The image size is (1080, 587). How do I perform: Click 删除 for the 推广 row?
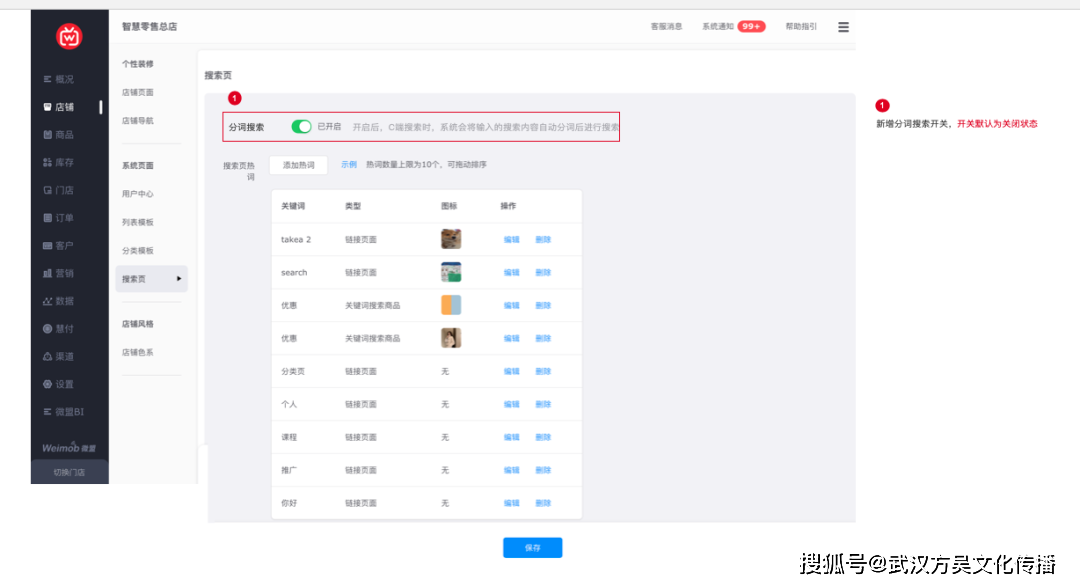(543, 470)
